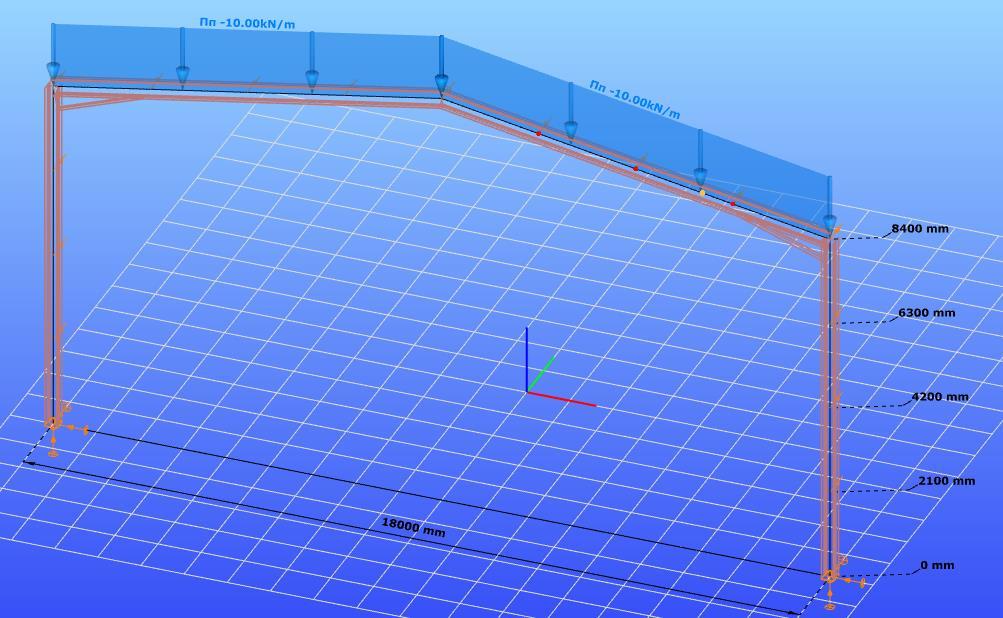Click the red axis line of triad
This screenshot has height=618, width=1003.
coord(562,399)
